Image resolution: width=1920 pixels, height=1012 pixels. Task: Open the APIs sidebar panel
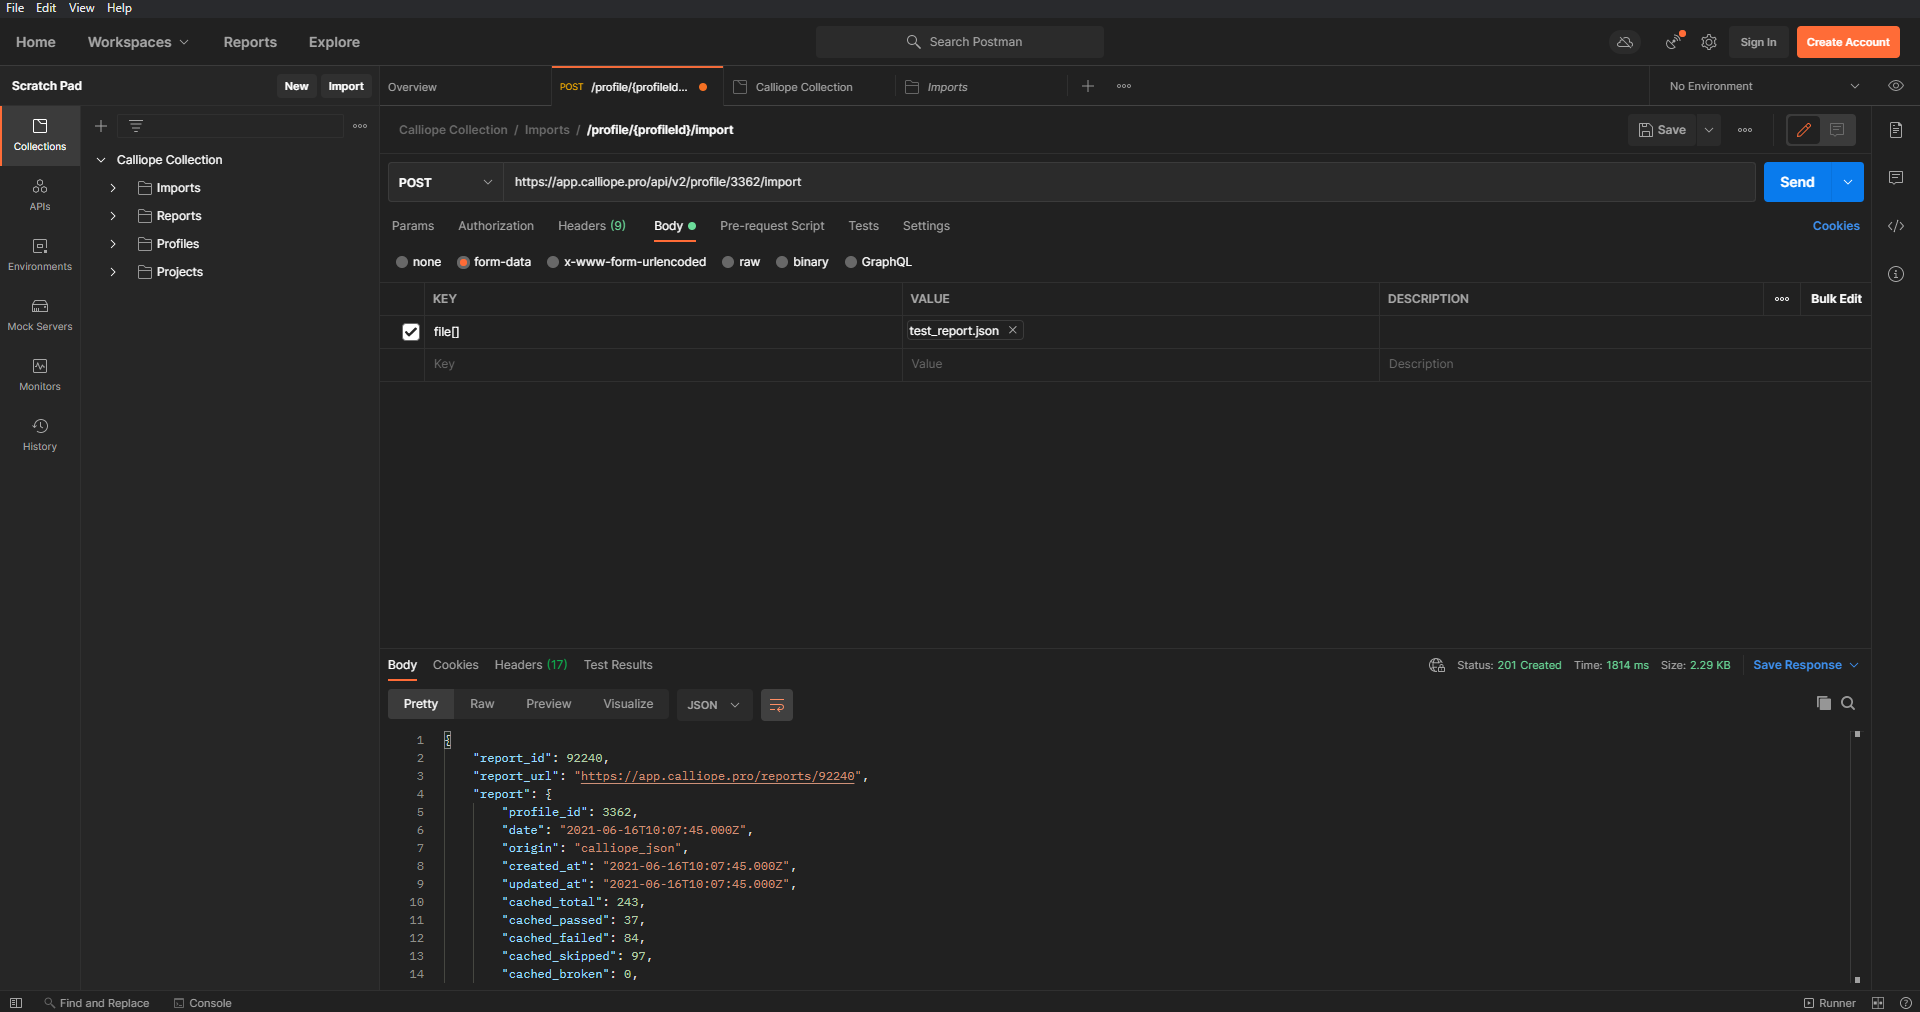40,195
